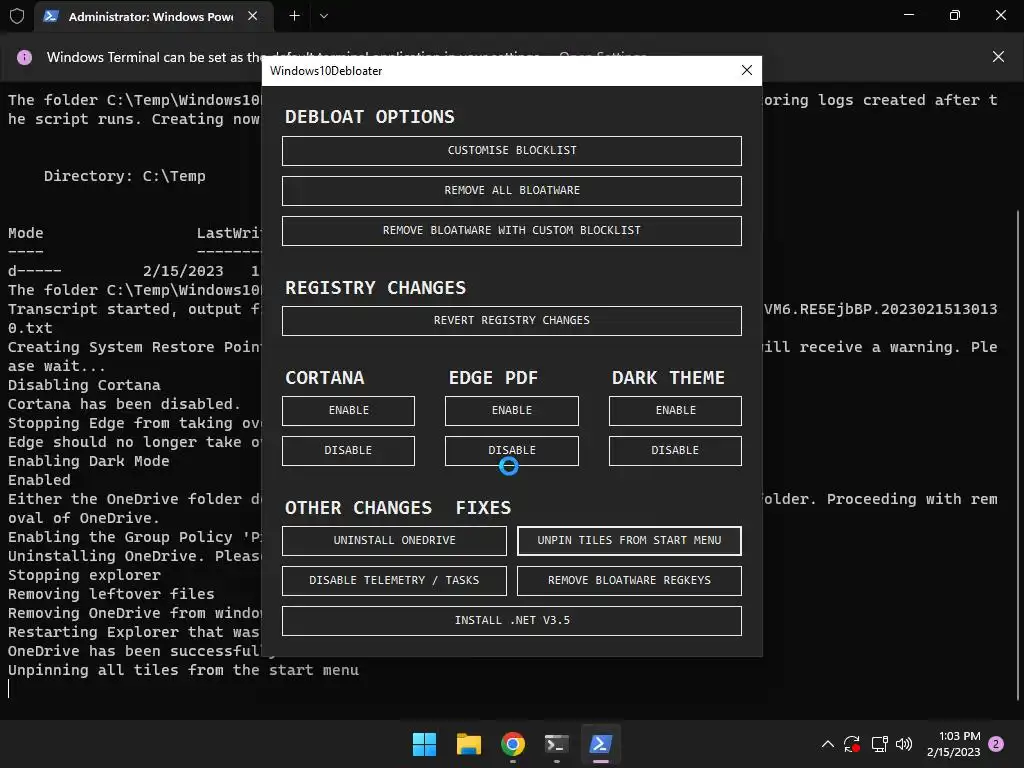Open network settings tray icon
This screenshot has height=768, width=1024.
pyautogui.click(x=879, y=744)
